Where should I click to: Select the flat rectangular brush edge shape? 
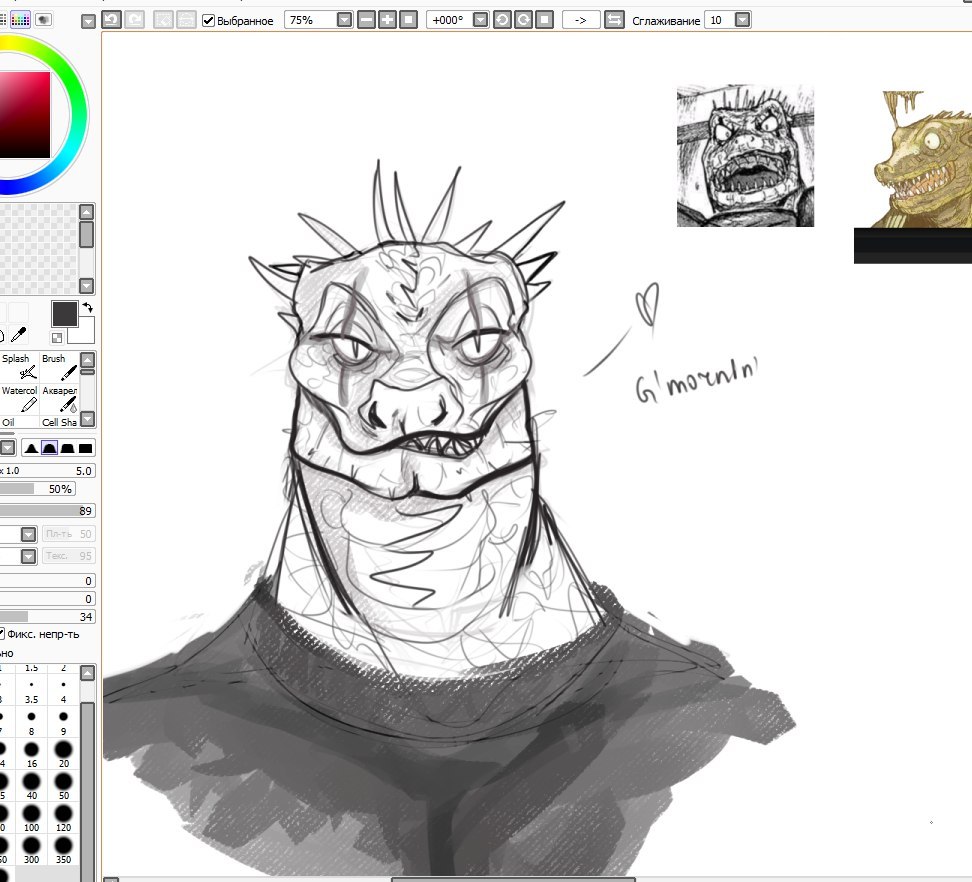86,448
